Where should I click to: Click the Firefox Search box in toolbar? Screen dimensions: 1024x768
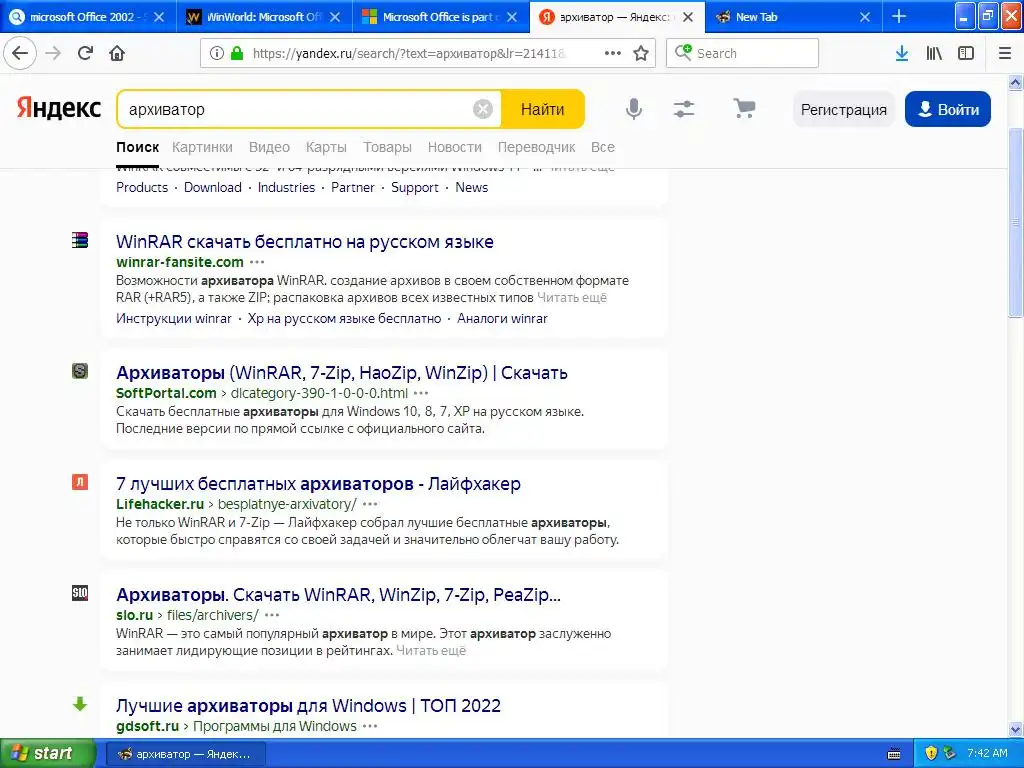coord(742,53)
